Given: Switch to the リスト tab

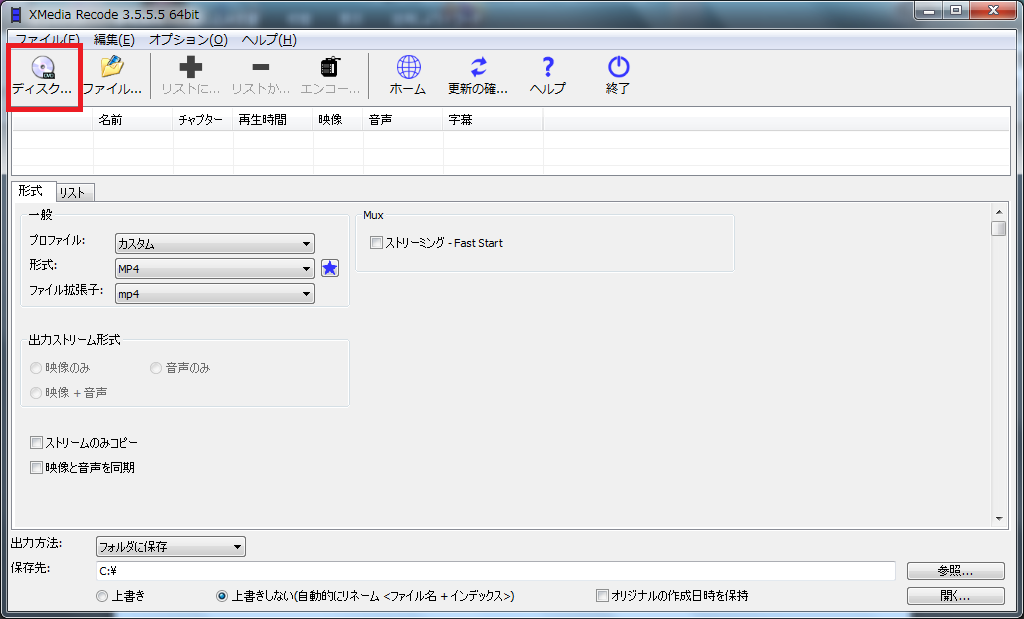Looking at the screenshot, I should pos(75,193).
